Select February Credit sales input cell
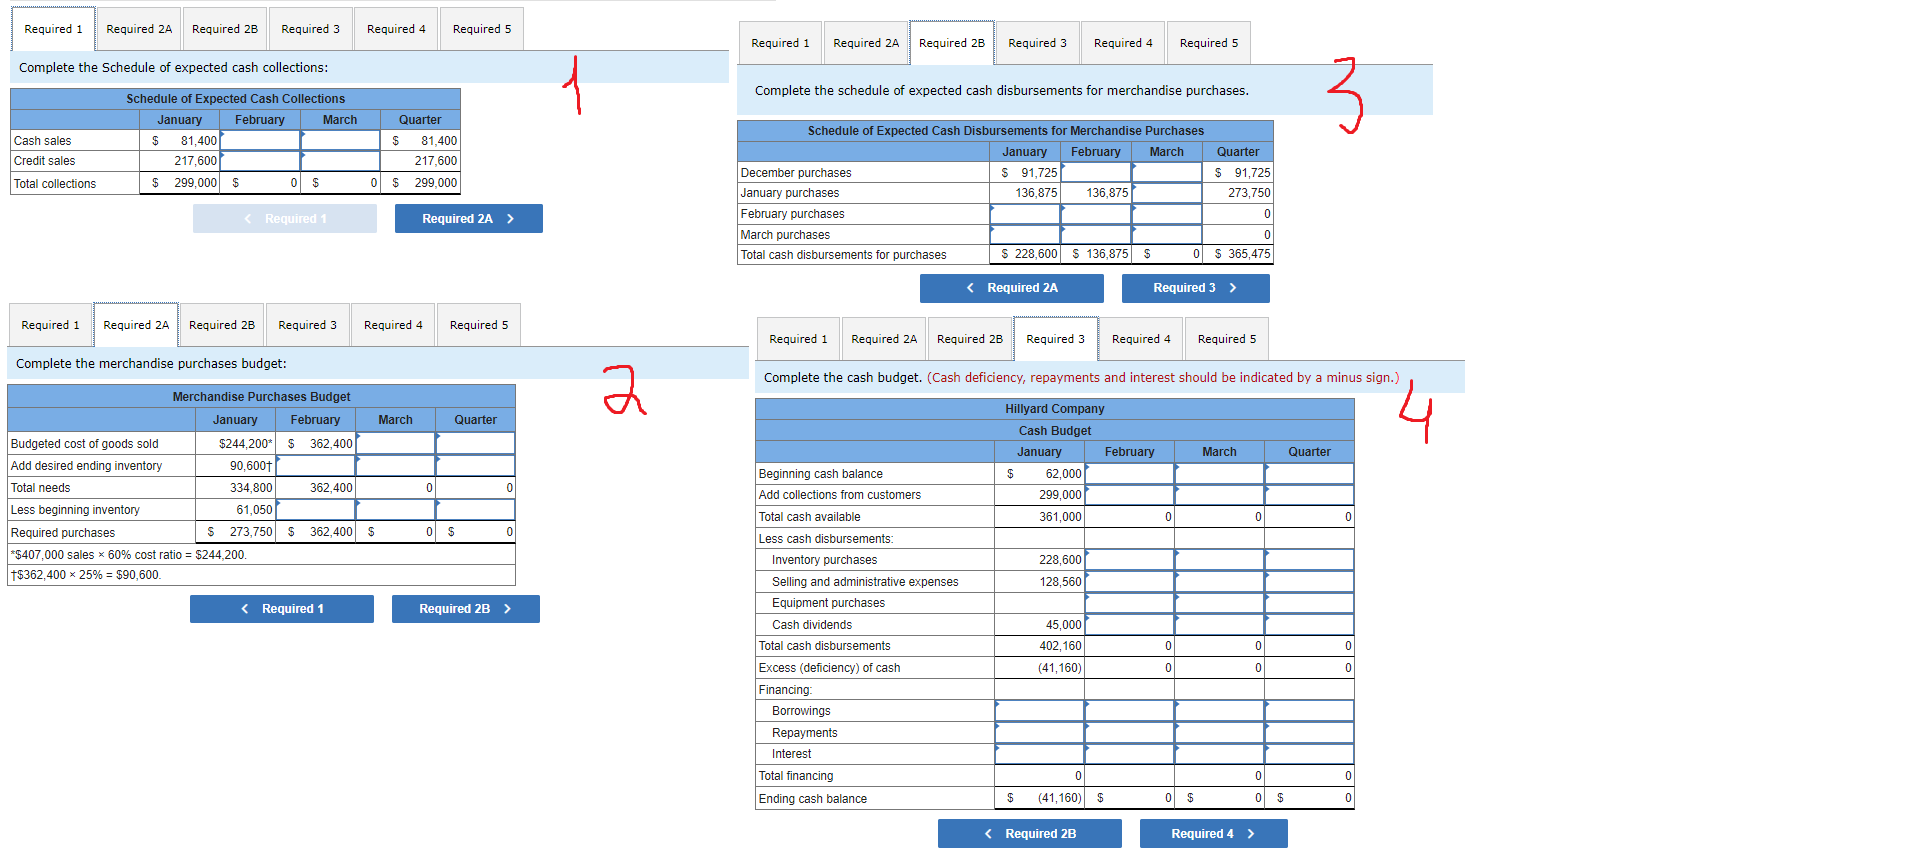 click(x=260, y=161)
